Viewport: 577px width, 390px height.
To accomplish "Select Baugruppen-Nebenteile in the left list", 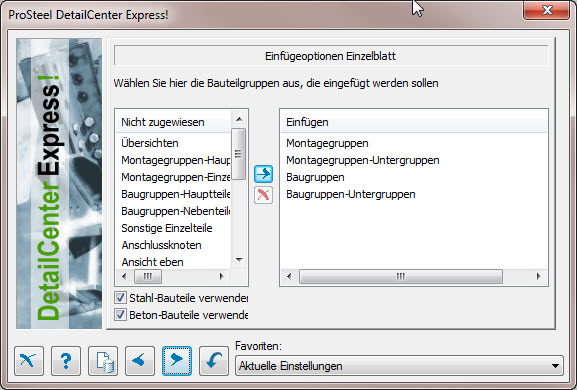I will pyautogui.click(x=176, y=211).
